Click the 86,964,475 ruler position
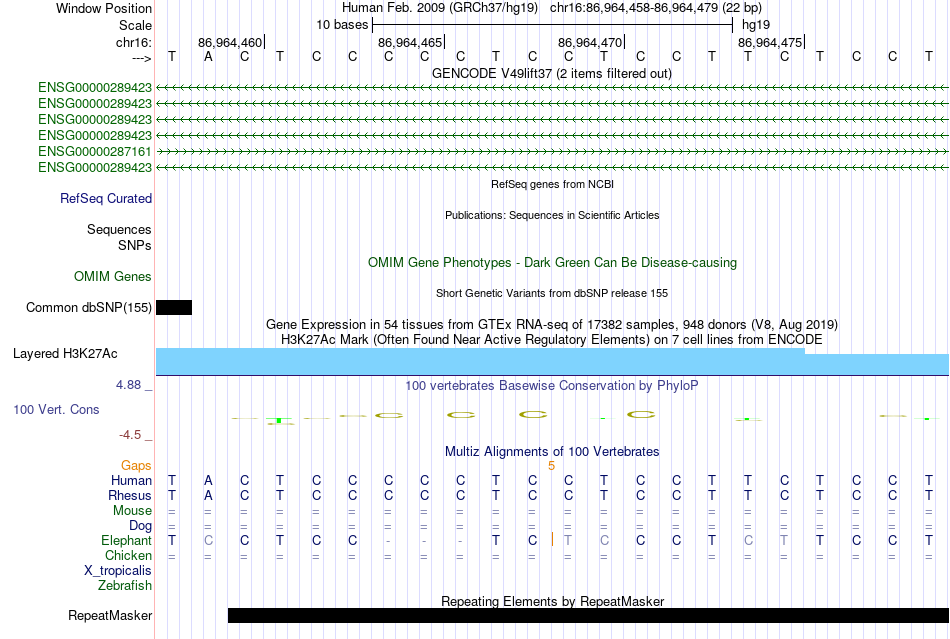950x639 pixels. coord(770,43)
